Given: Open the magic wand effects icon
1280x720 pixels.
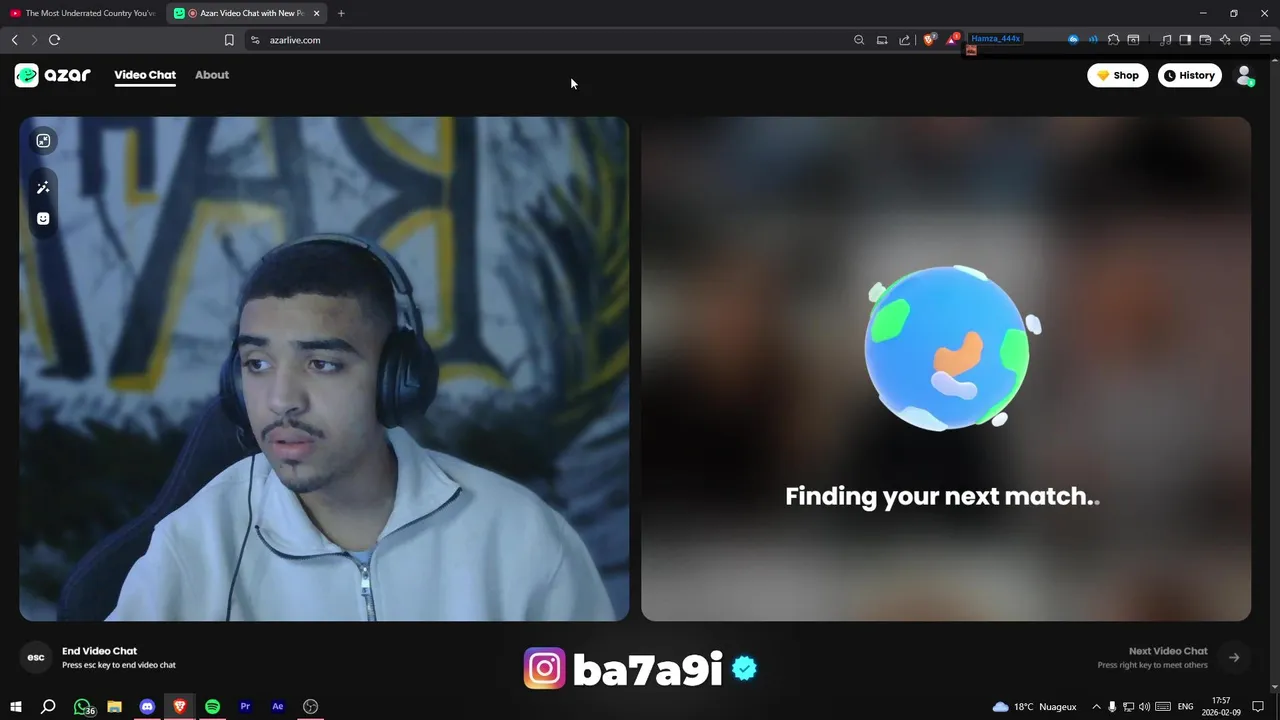Looking at the screenshot, I should [x=43, y=187].
